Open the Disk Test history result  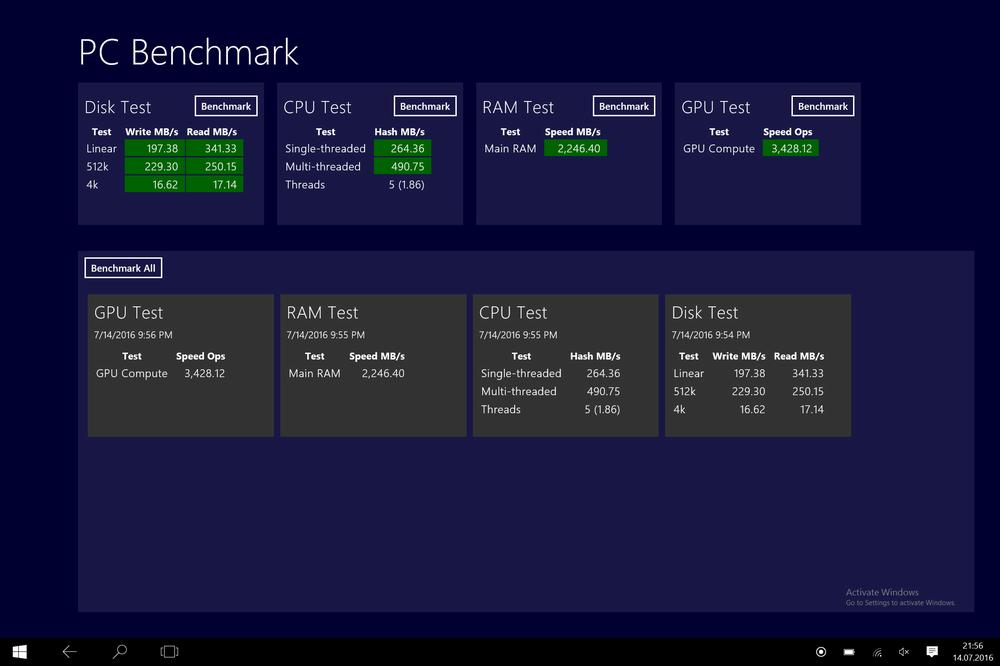coord(757,365)
